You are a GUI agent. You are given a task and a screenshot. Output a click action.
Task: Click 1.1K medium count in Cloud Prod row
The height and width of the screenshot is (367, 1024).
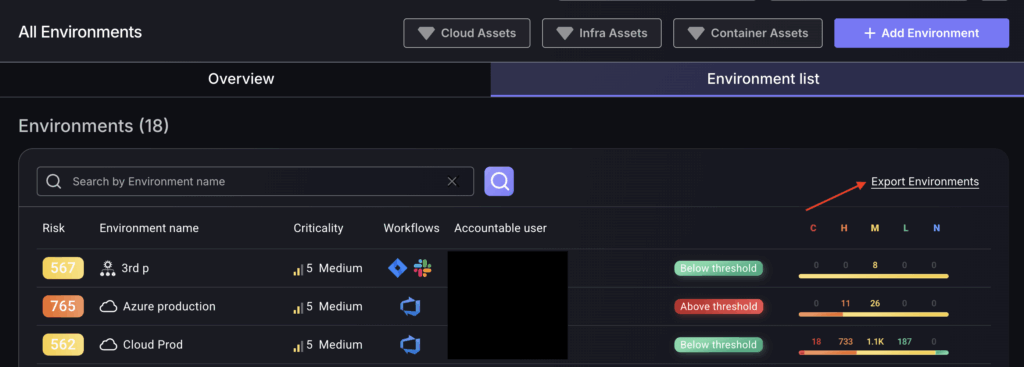click(874, 342)
